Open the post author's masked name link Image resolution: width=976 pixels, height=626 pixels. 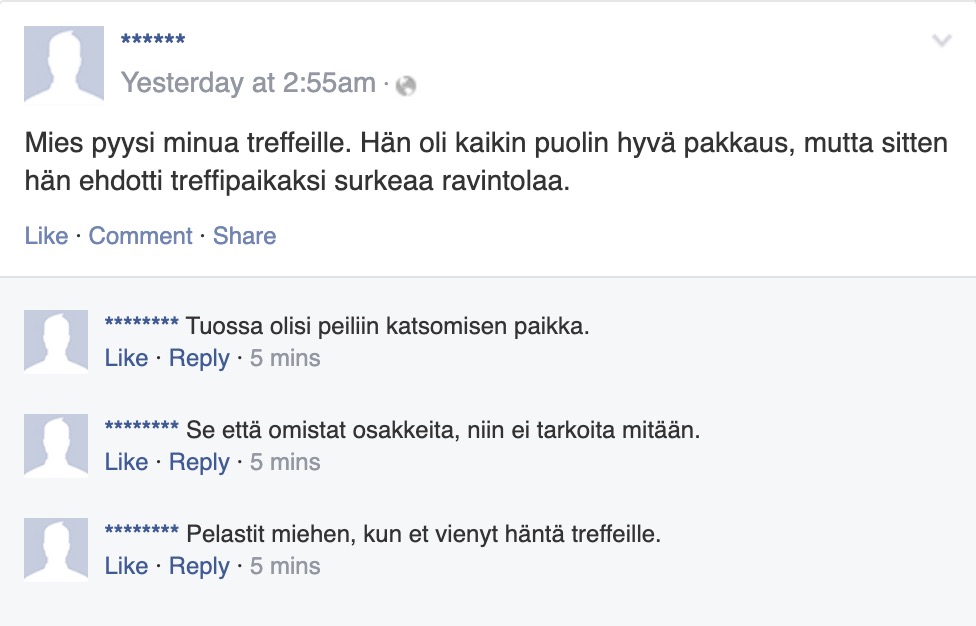pyautogui.click(x=153, y=41)
